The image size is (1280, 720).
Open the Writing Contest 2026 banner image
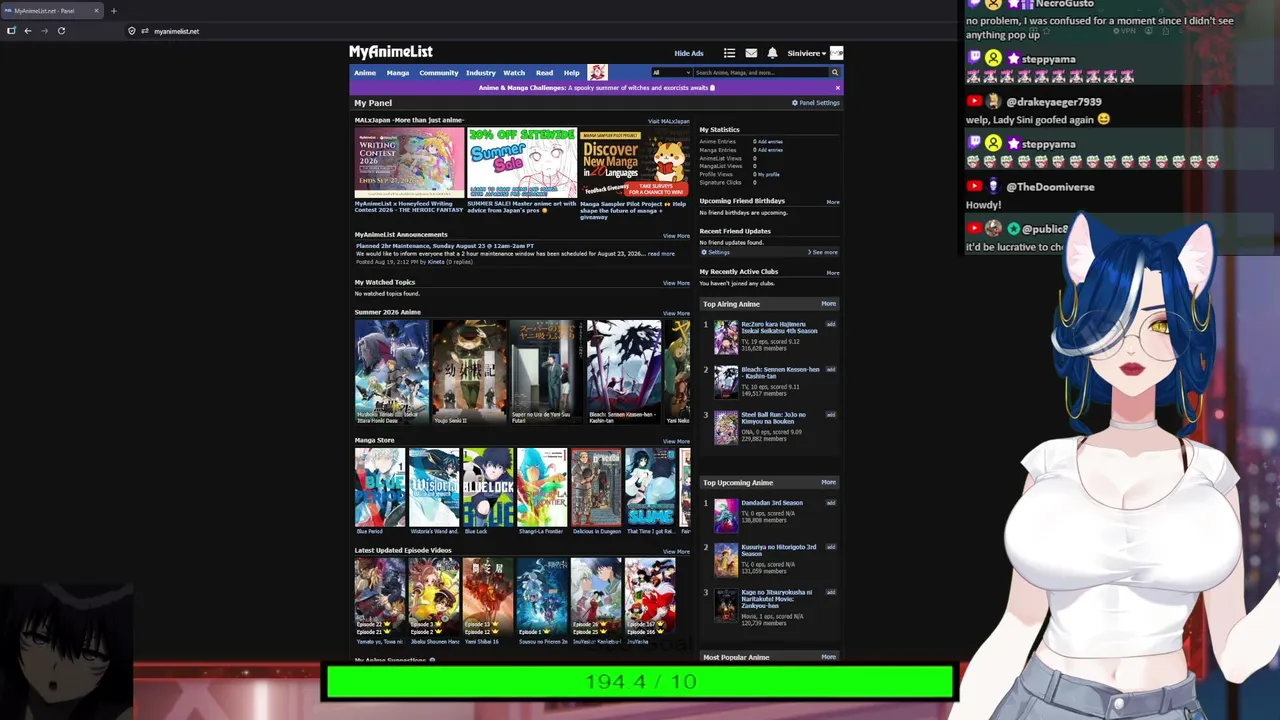coord(409,163)
